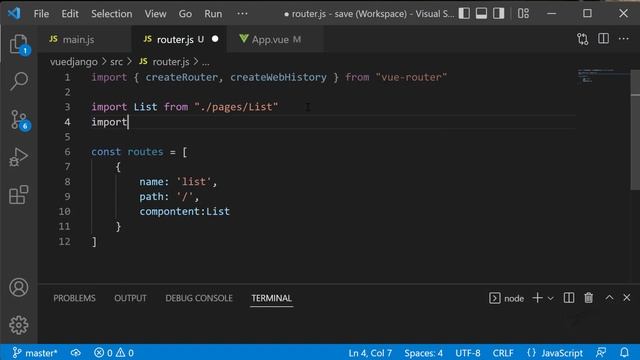The width and height of the screenshot is (640, 360).
Task: Click router.js in the breadcrumb
Action: tap(171, 62)
